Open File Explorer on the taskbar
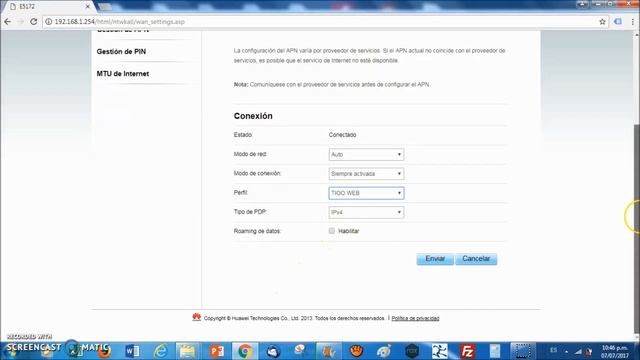This screenshot has height=360, width=640. click(188, 351)
